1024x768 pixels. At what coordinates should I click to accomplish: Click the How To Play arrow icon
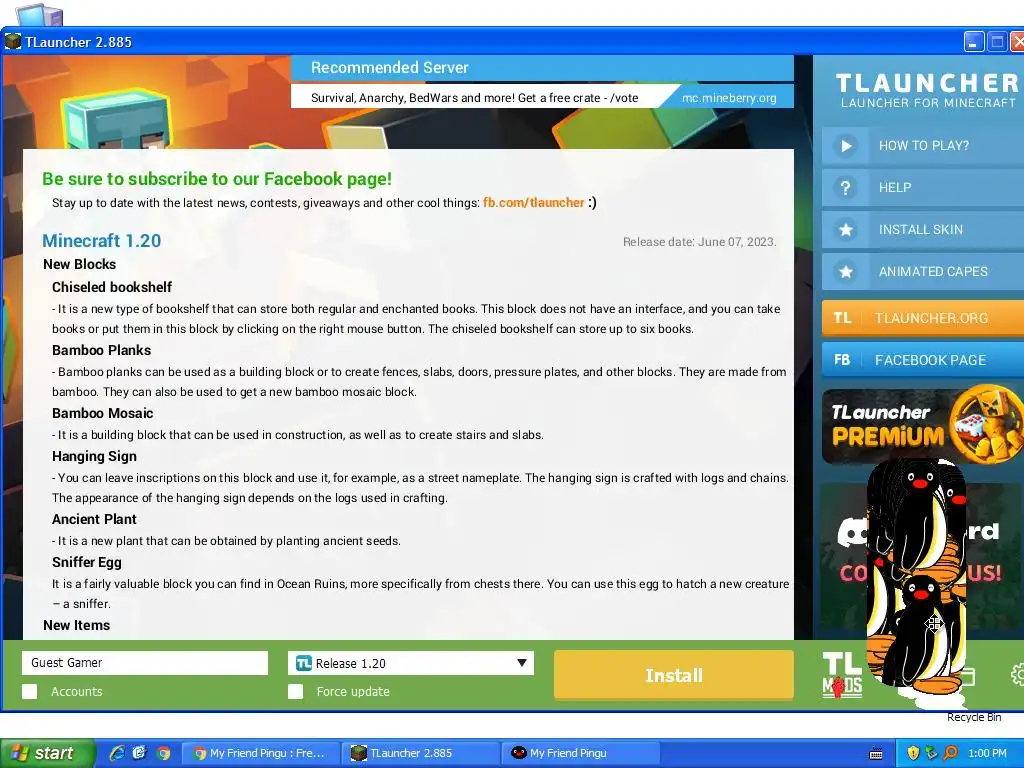[x=846, y=146]
